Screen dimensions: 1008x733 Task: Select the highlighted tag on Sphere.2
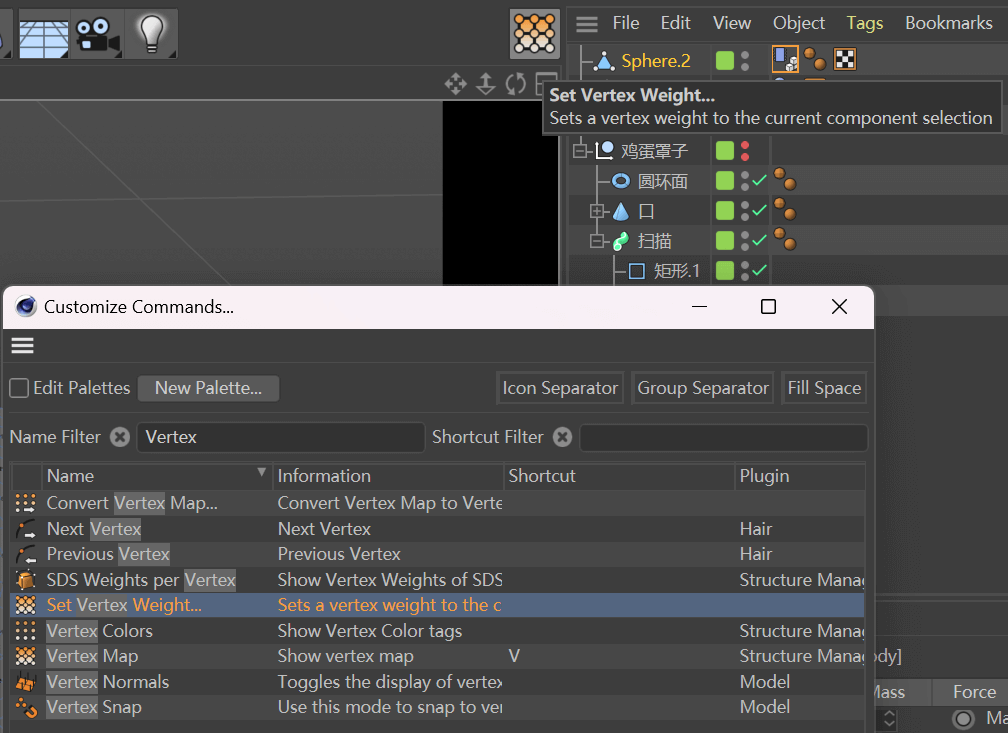click(x=785, y=59)
